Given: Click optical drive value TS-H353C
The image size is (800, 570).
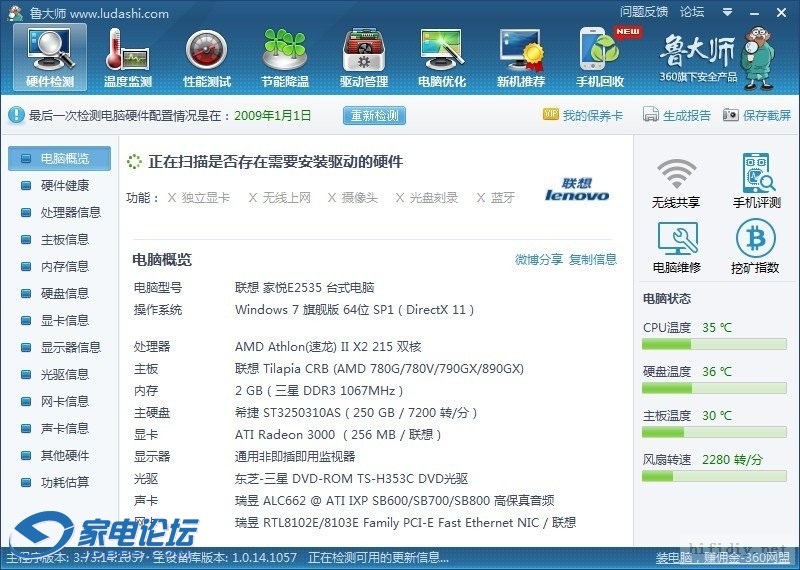Looking at the screenshot, I should click(352, 479).
